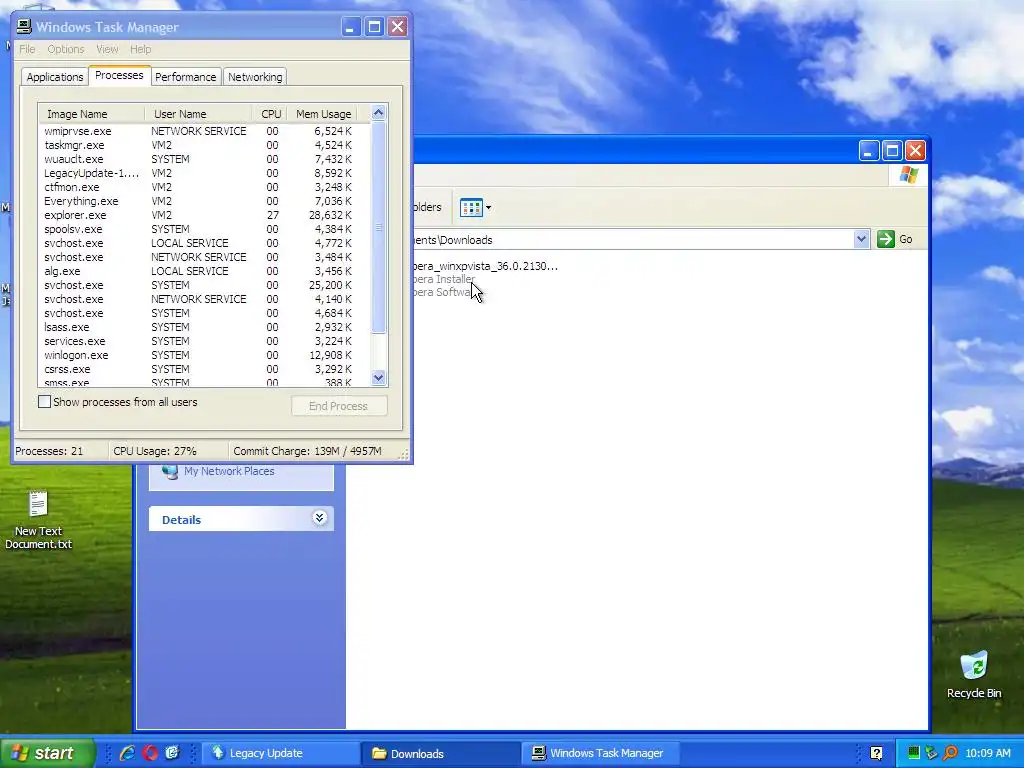Sort processes by CPU column
1024x768 pixels.
click(x=269, y=114)
